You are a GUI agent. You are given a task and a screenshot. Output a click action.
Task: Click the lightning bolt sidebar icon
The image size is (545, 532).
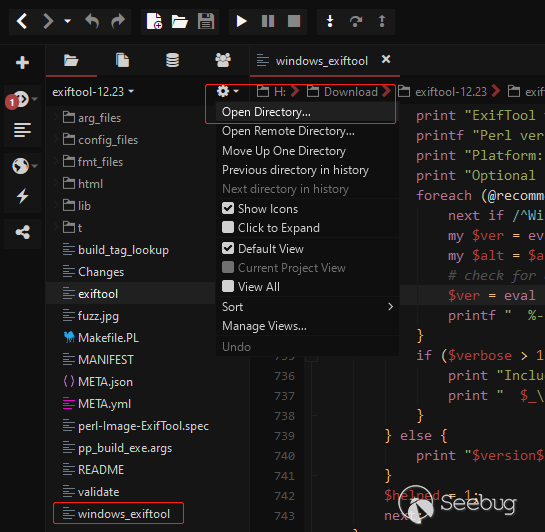coord(23,196)
